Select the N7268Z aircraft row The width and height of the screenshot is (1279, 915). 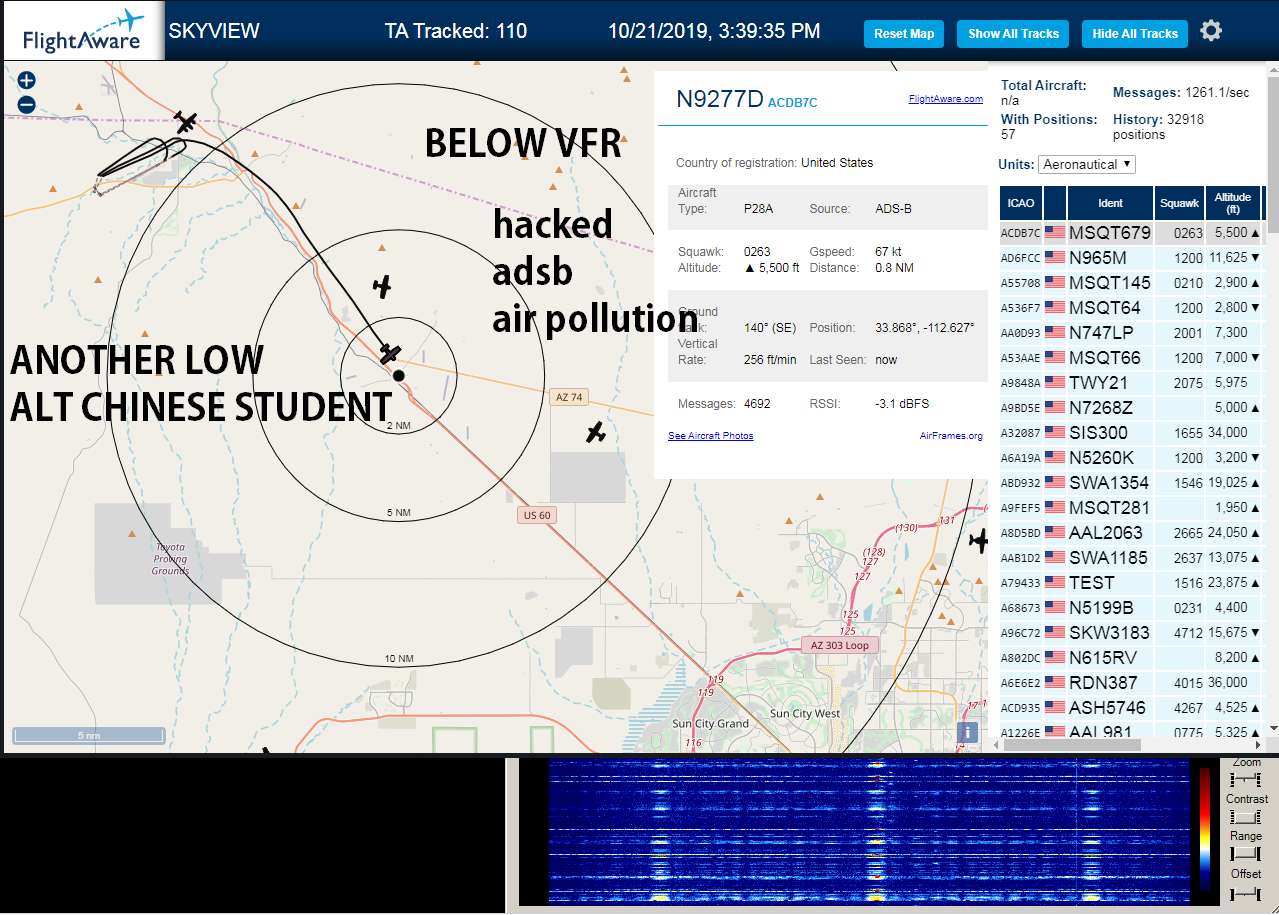(1131, 407)
